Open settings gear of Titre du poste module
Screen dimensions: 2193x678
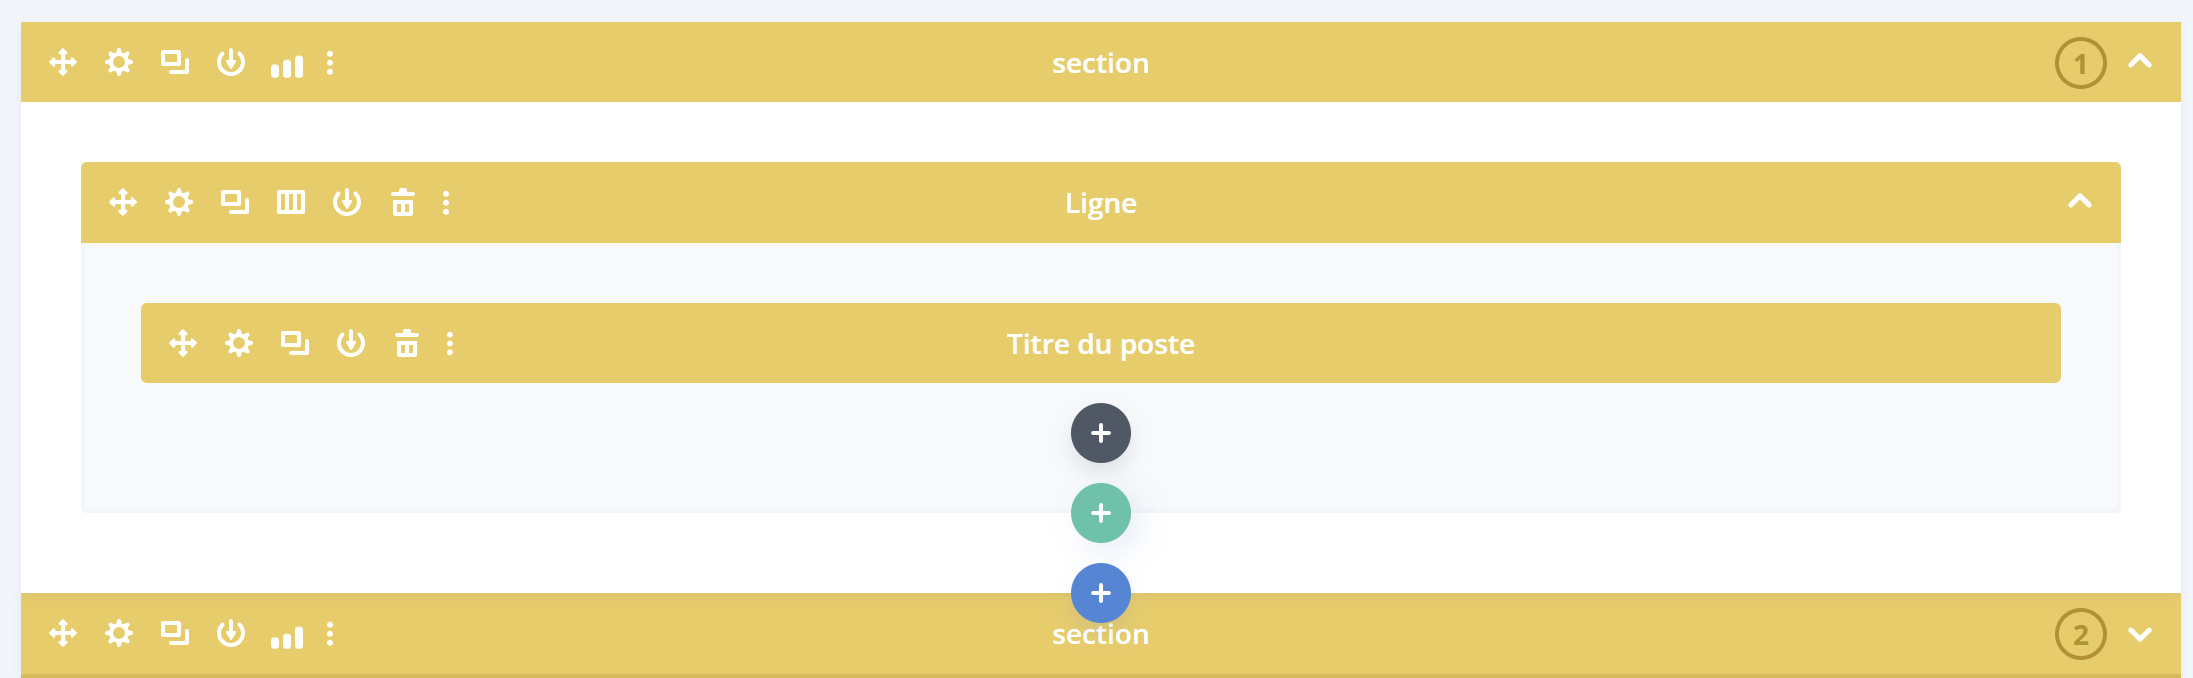click(239, 344)
